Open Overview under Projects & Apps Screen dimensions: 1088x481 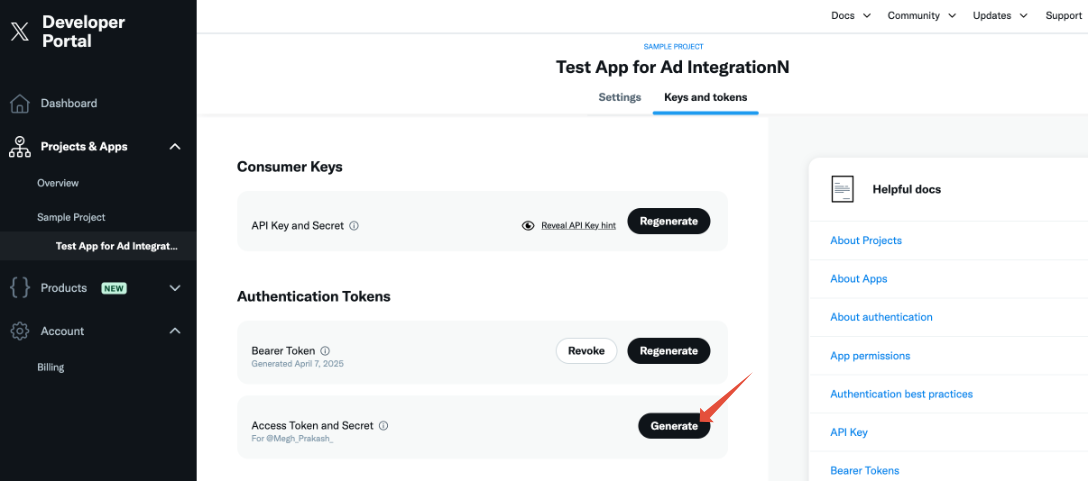(58, 183)
